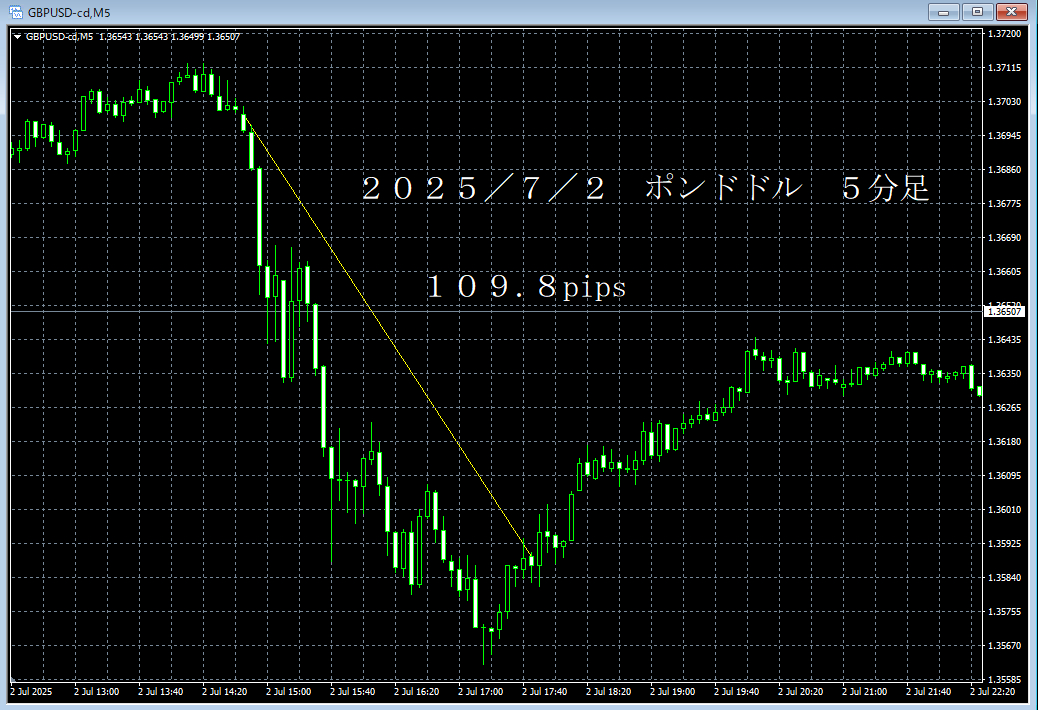Click price scale value 1.35840
Viewport: 1038px width, 710px height.
pos(1004,578)
